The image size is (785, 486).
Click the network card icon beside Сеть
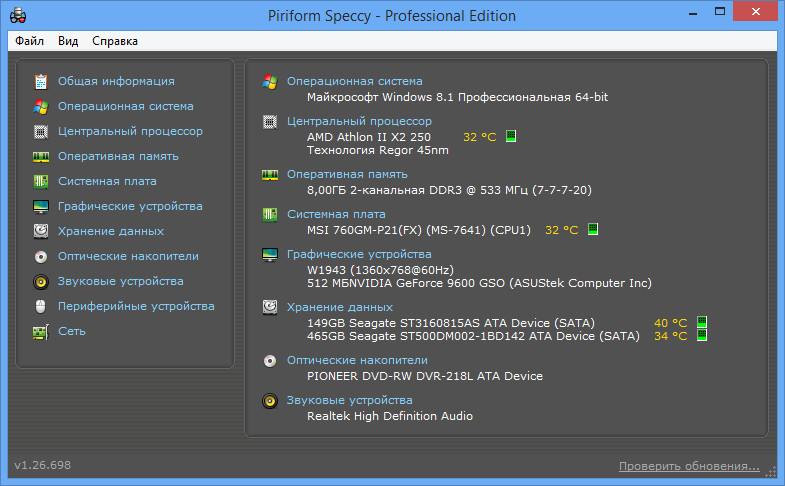click(41, 332)
